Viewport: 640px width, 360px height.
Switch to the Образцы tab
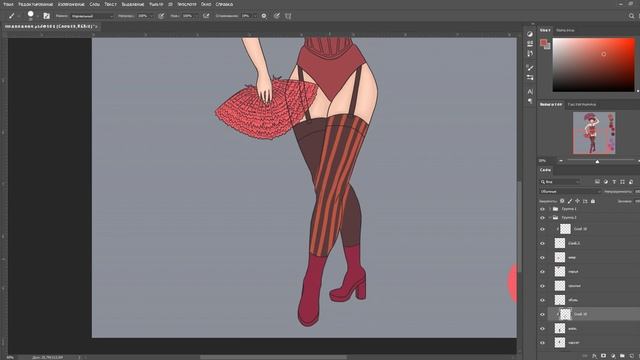[x=565, y=30]
